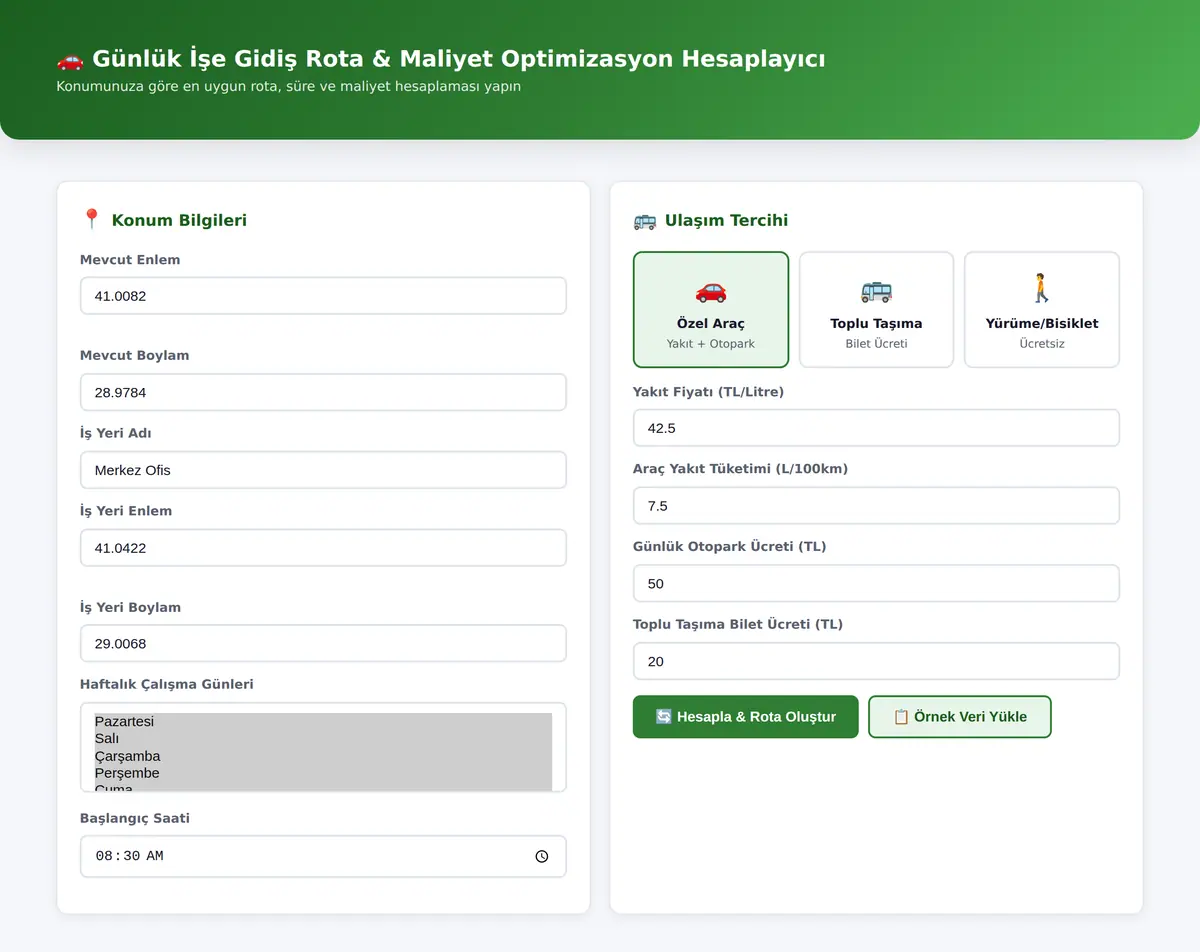Viewport: 1200px width, 952px height.
Task: Select the Toplu Taşıma transport option
Action: coord(876,310)
